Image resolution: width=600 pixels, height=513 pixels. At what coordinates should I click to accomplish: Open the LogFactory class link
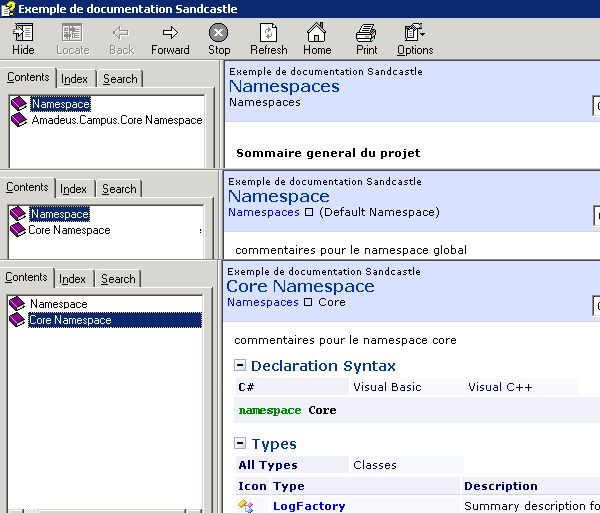tap(309, 506)
